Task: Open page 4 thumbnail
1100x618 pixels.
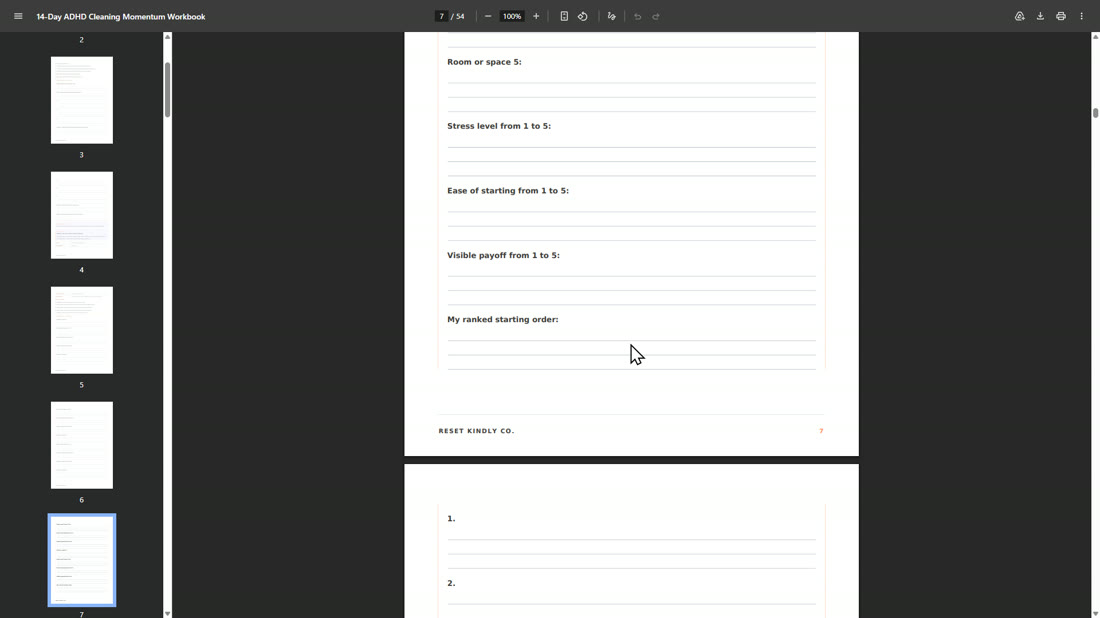Action: (81, 215)
